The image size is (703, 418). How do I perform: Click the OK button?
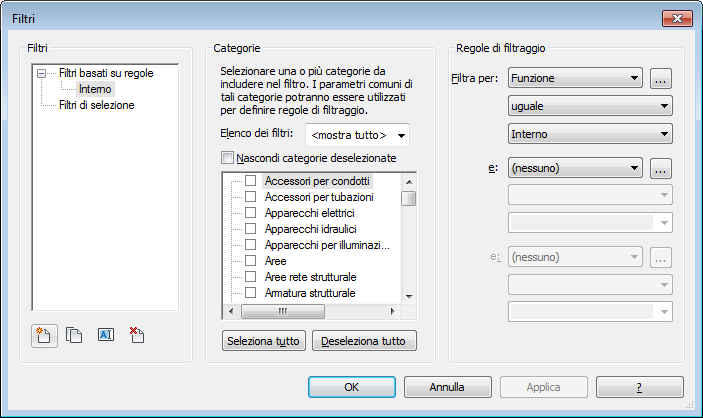(351, 386)
